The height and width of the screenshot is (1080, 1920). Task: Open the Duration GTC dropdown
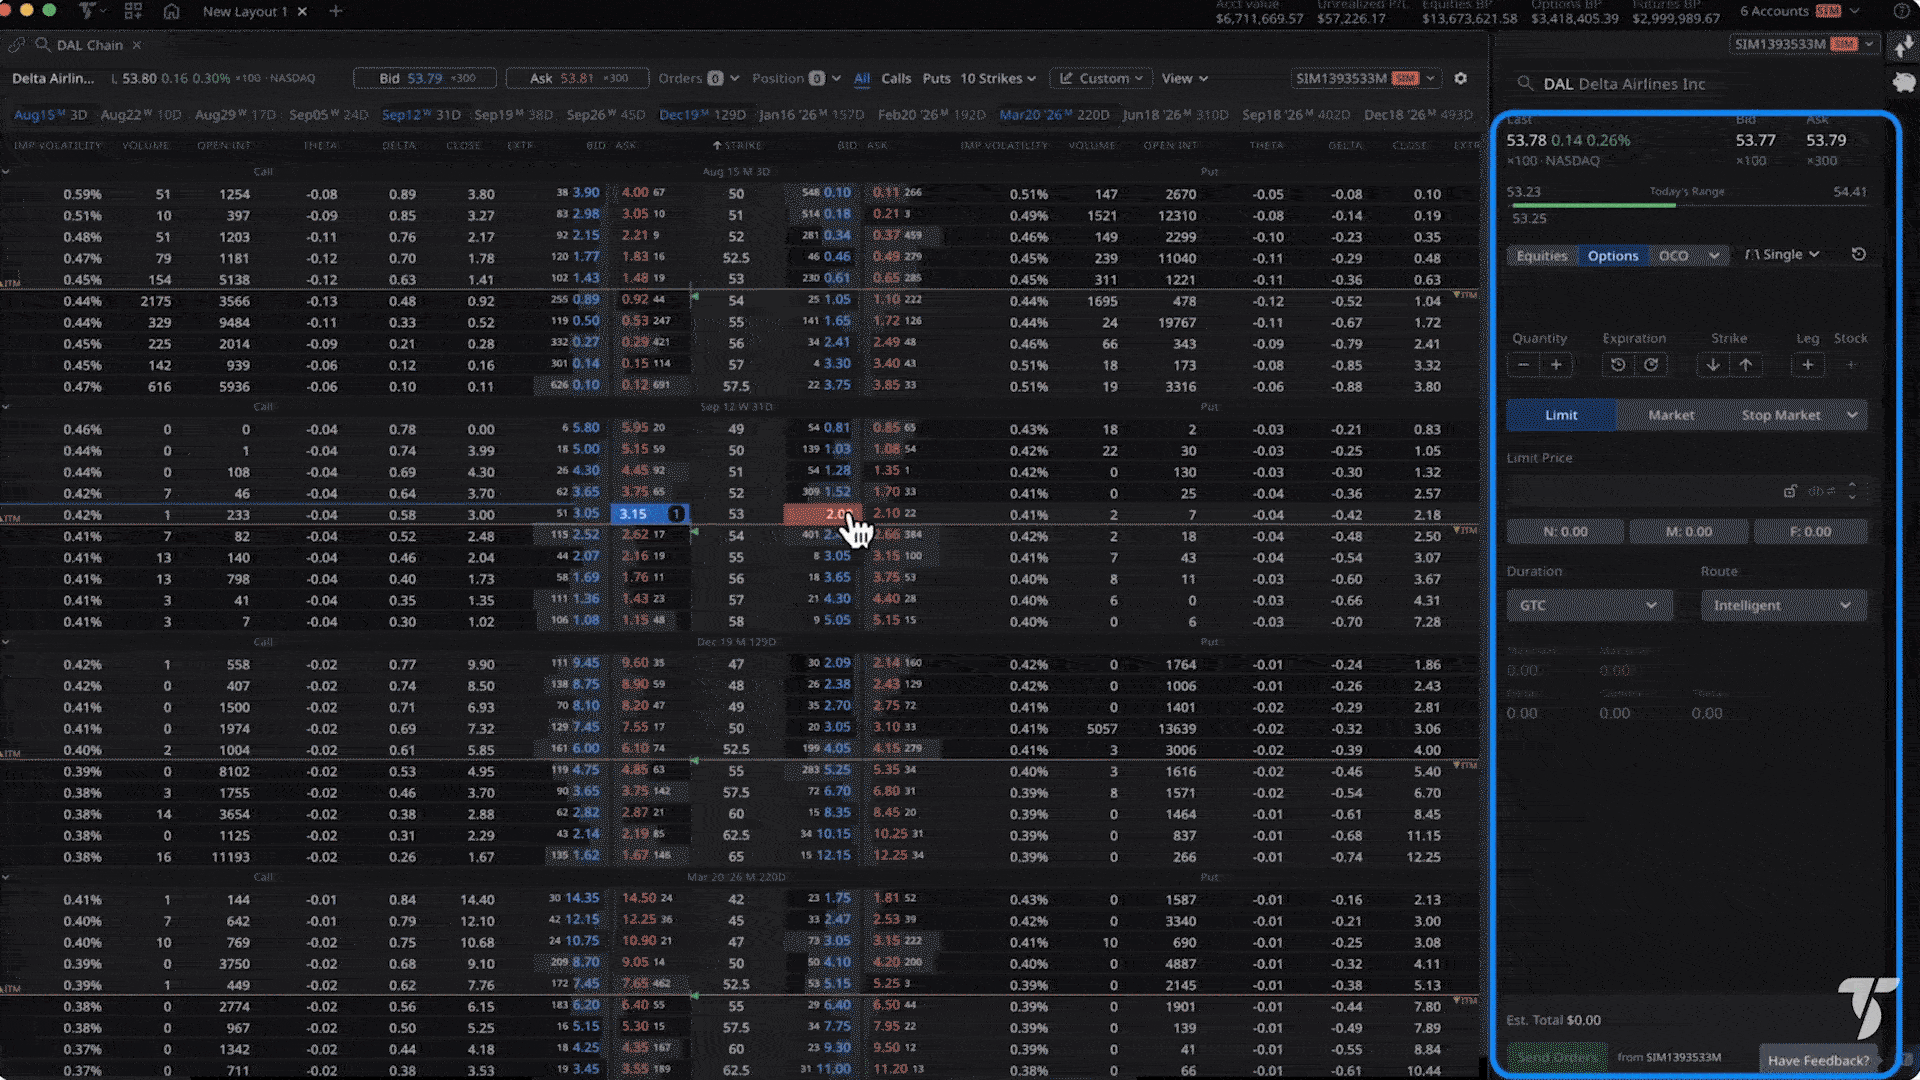coord(1588,605)
